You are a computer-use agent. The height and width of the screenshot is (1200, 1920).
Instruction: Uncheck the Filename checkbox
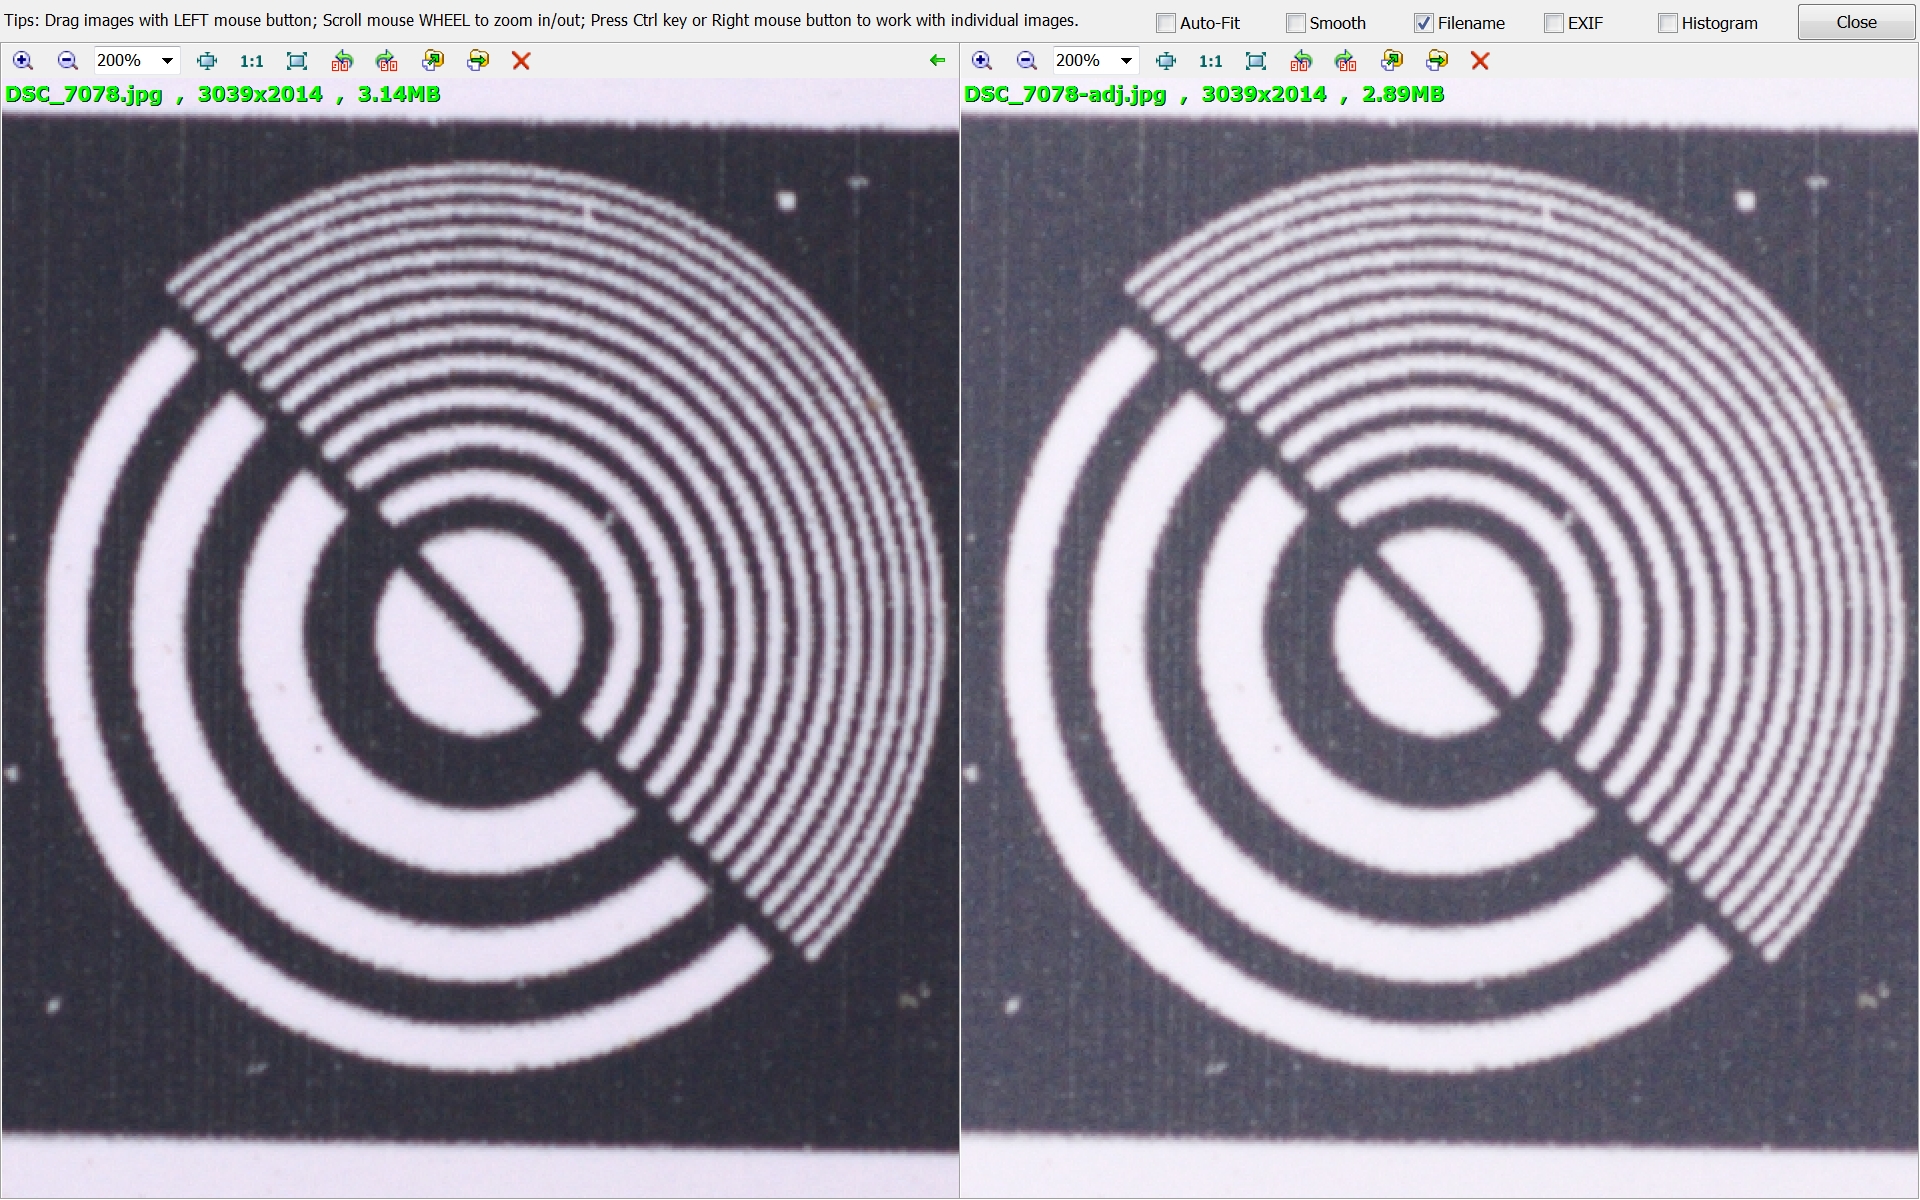coord(1424,23)
